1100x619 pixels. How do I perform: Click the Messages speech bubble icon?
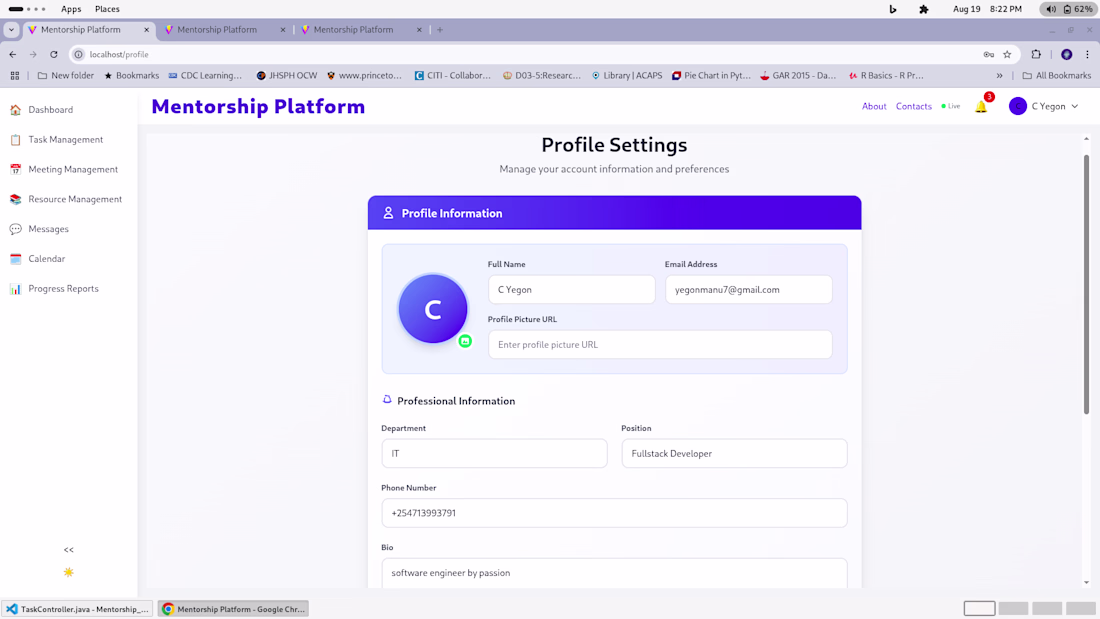click(x=15, y=229)
